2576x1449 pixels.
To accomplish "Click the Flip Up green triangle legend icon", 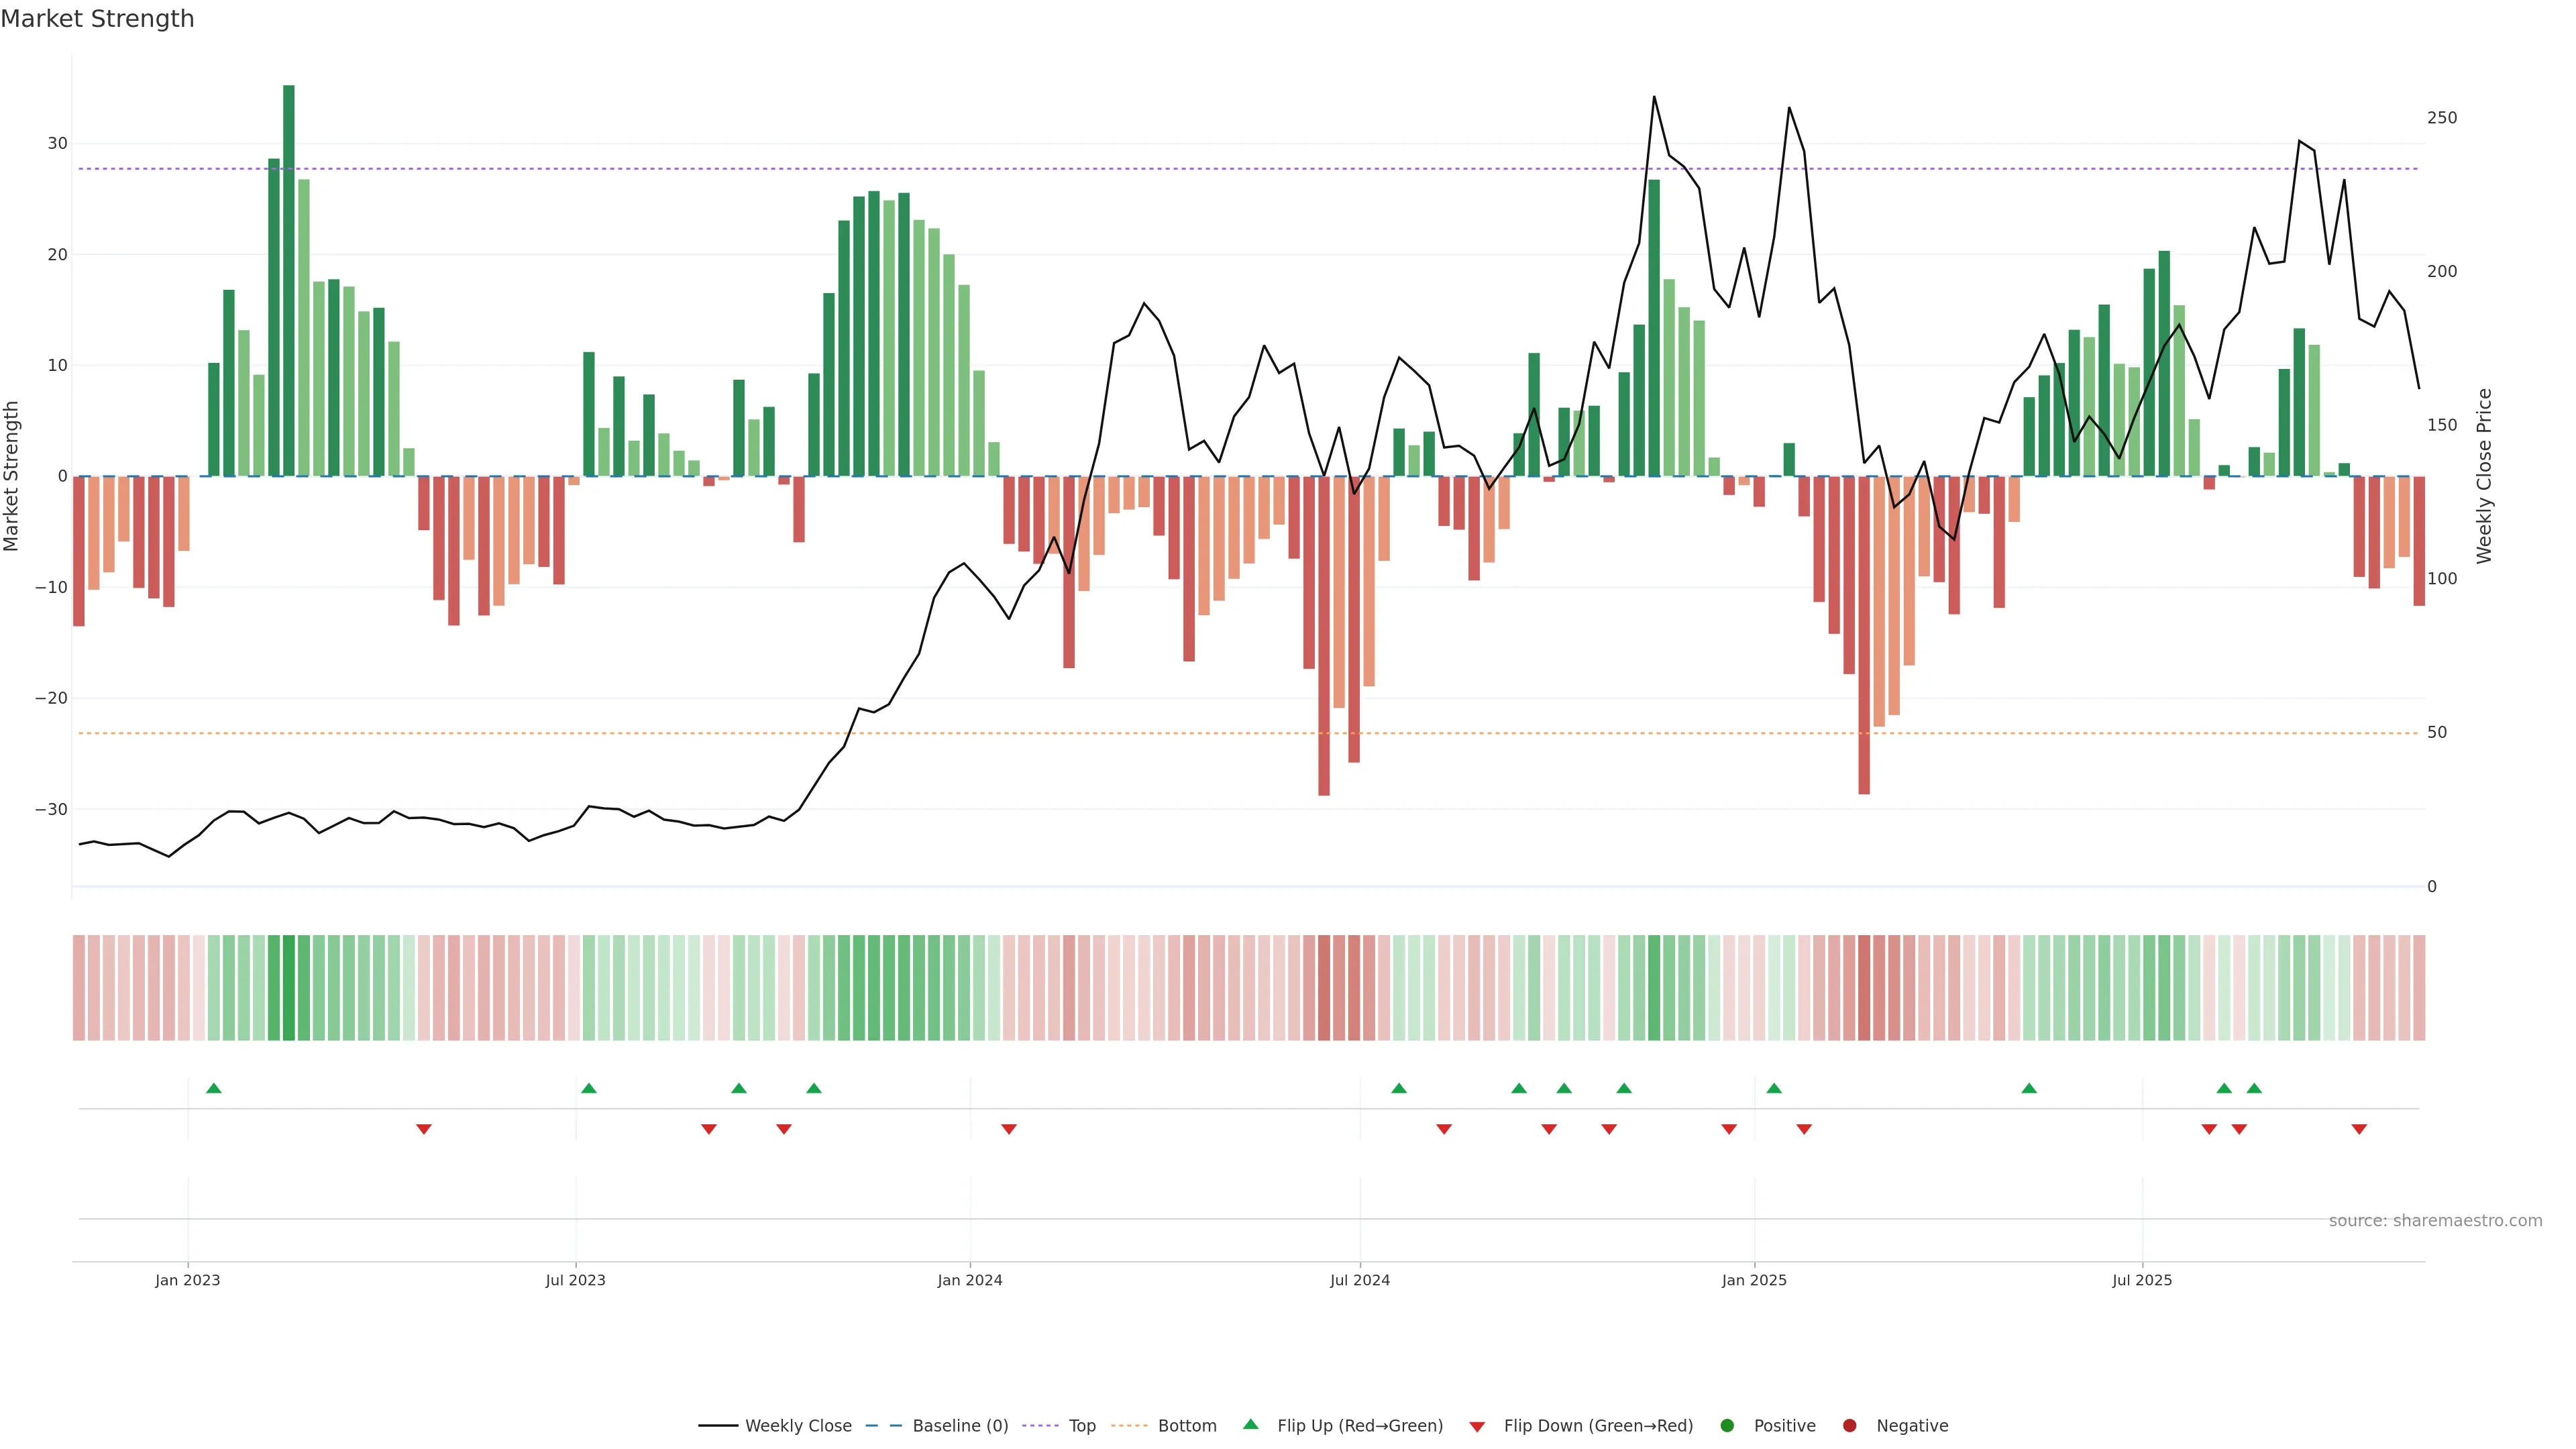I will (x=1250, y=1424).
